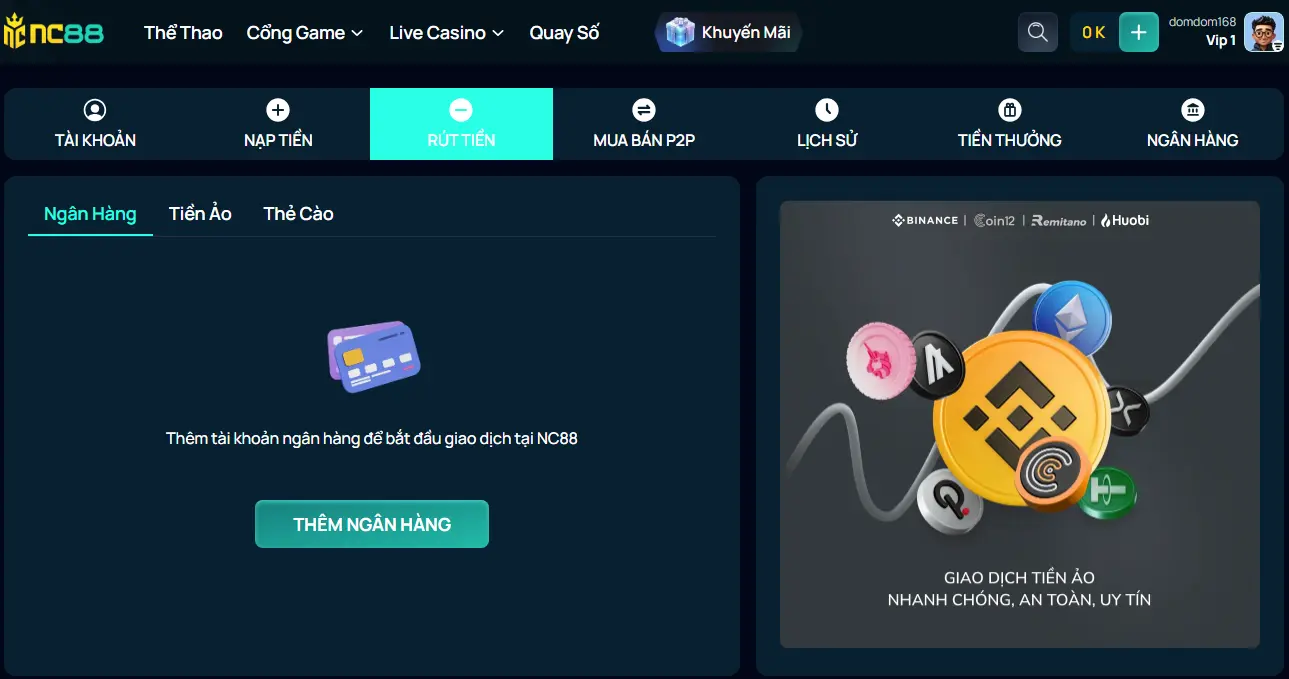Open the Quay Số menu
Image resolution: width=1289 pixels, height=679 pixels.
(564, 33)
